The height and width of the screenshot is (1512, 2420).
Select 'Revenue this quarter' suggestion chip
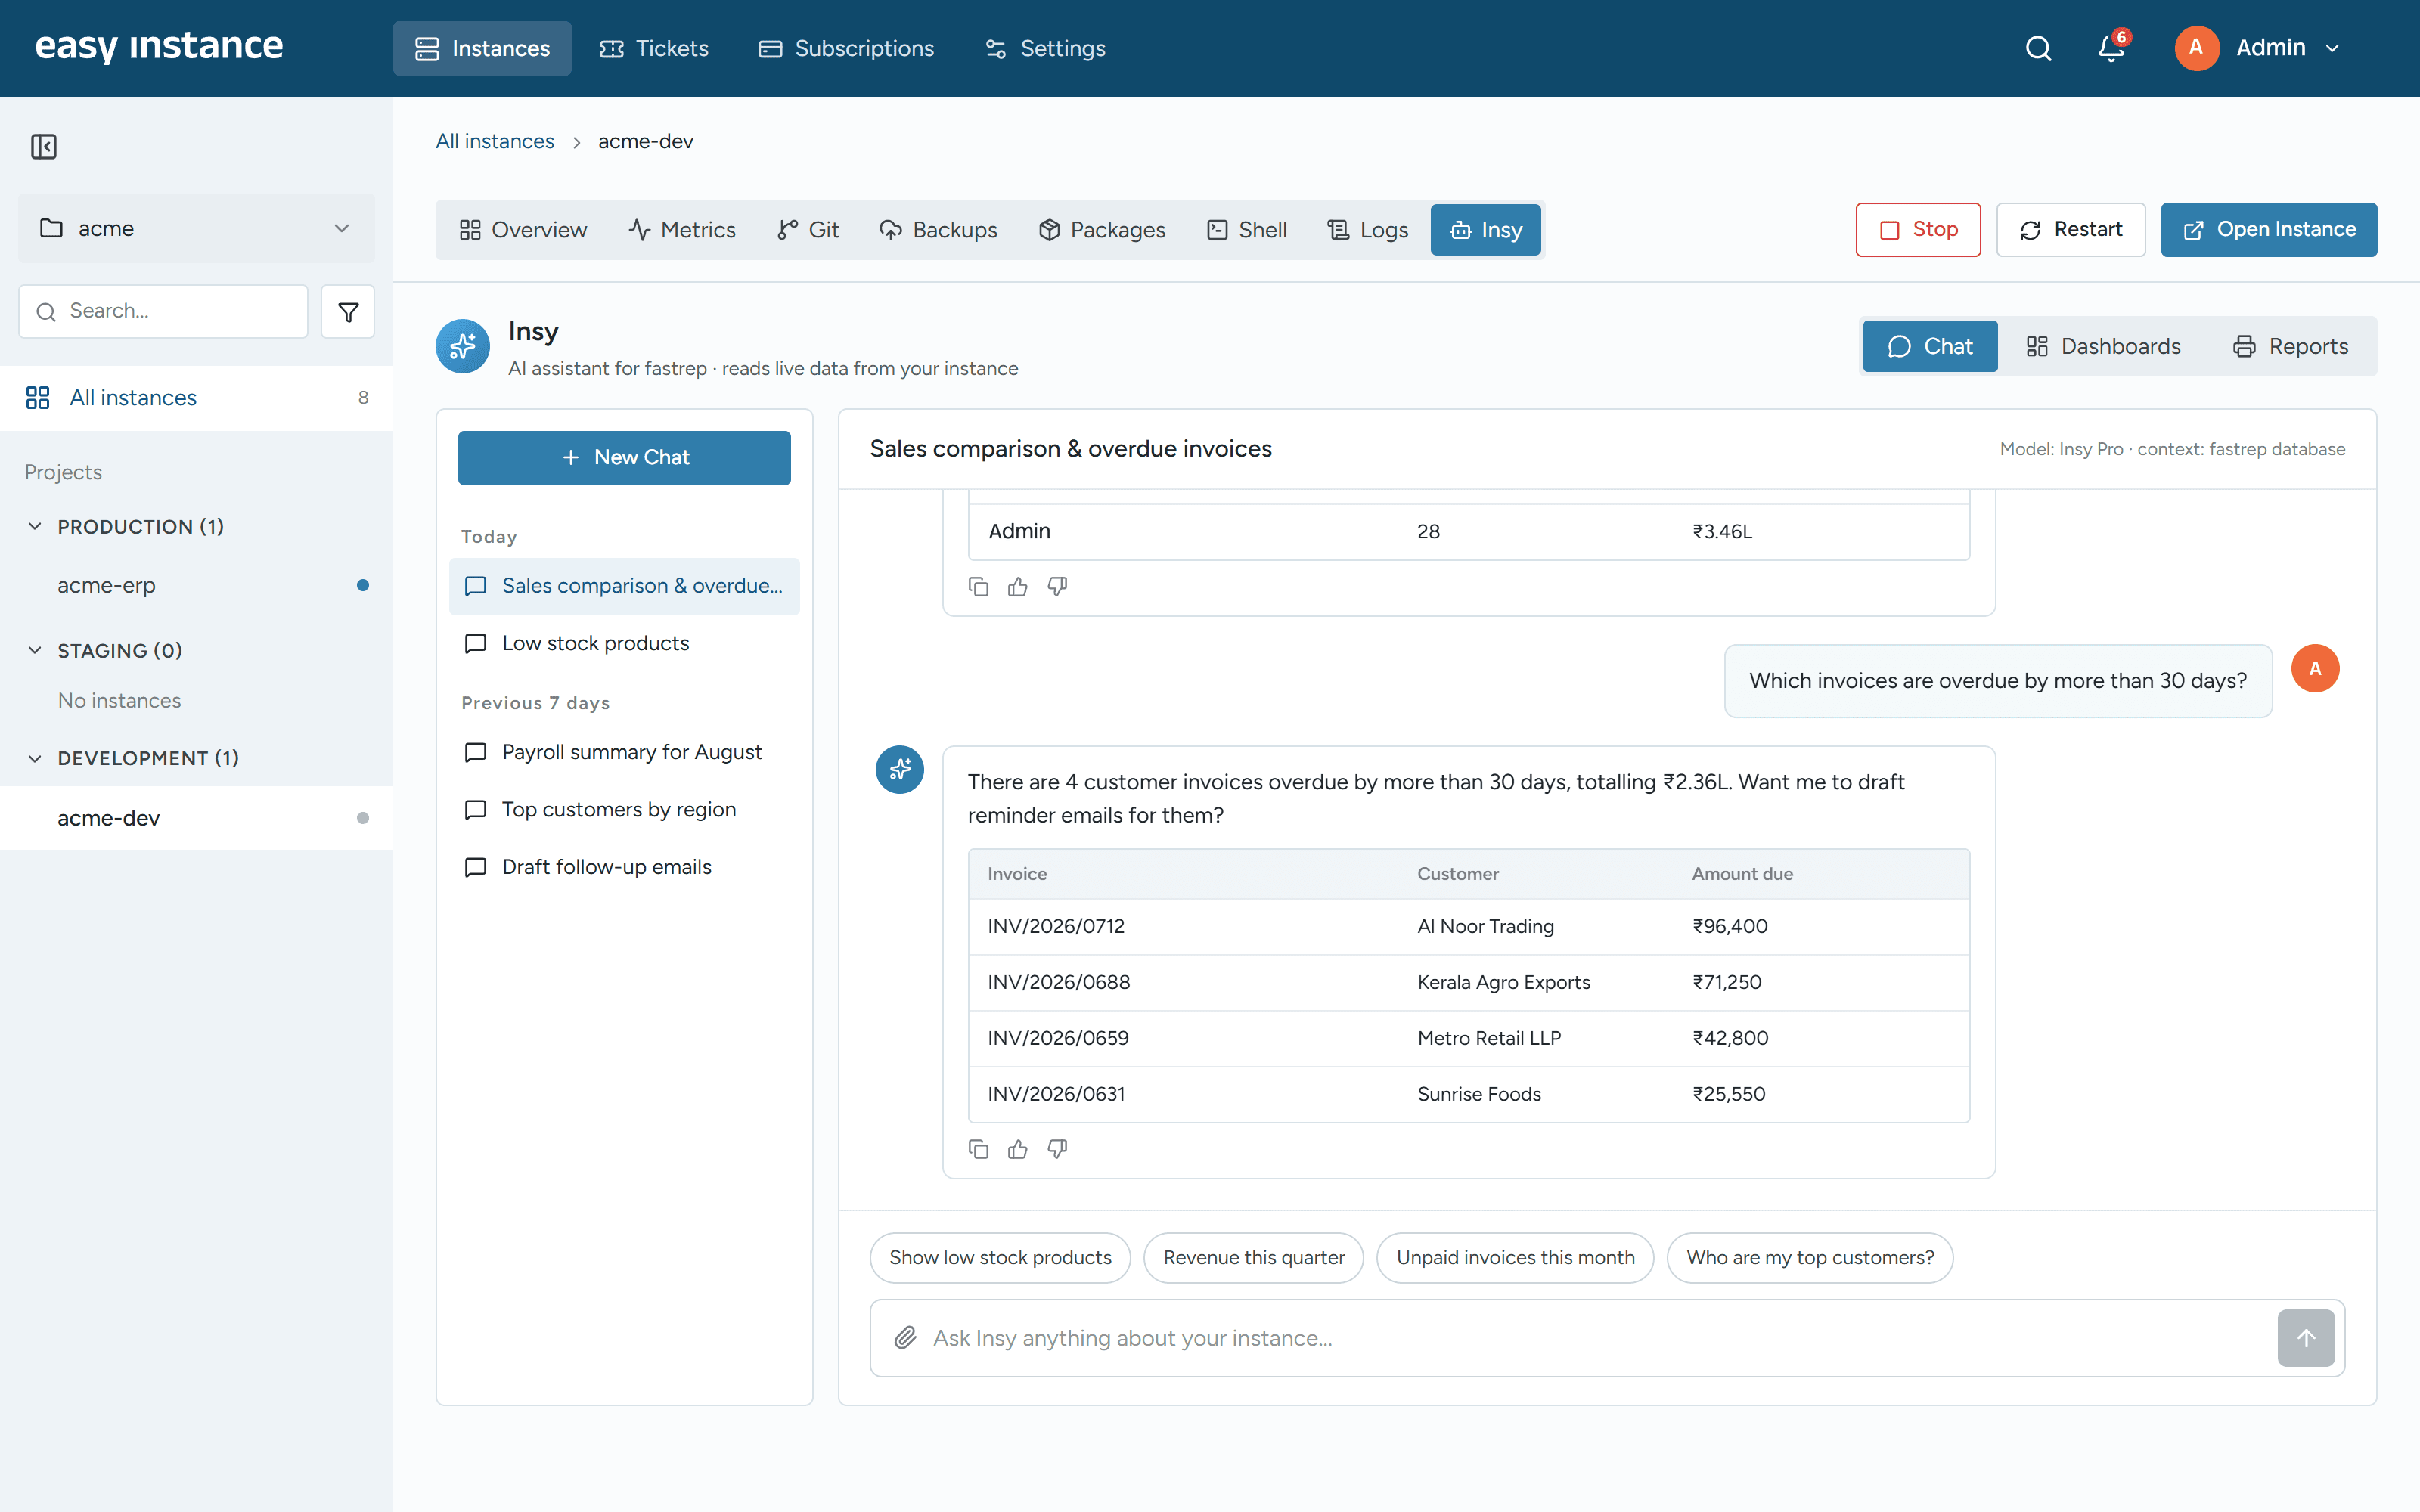(1254, 1257)
